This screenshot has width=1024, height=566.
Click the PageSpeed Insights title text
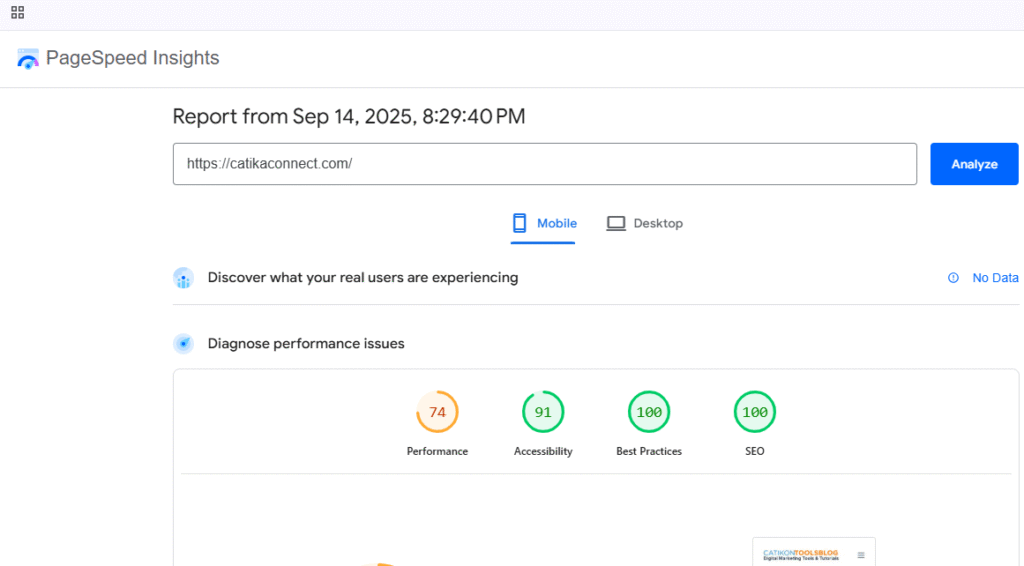[132, 58]
